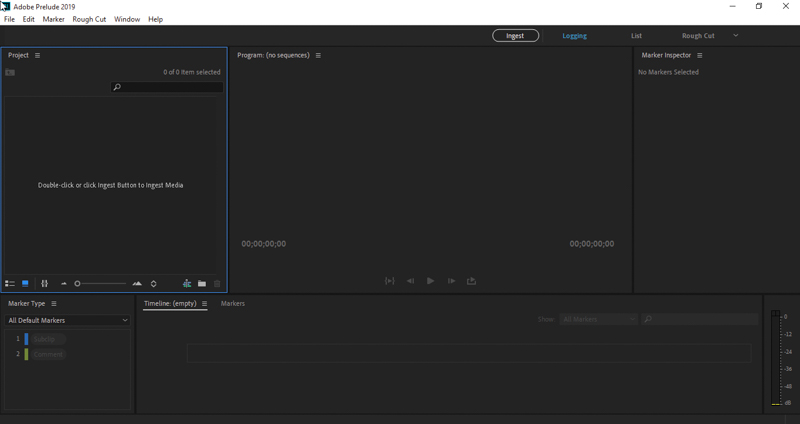Open the All Default Markers dropdown
Image resolution: width=800 pixels, height=424 pixels.
coord(68,320)
